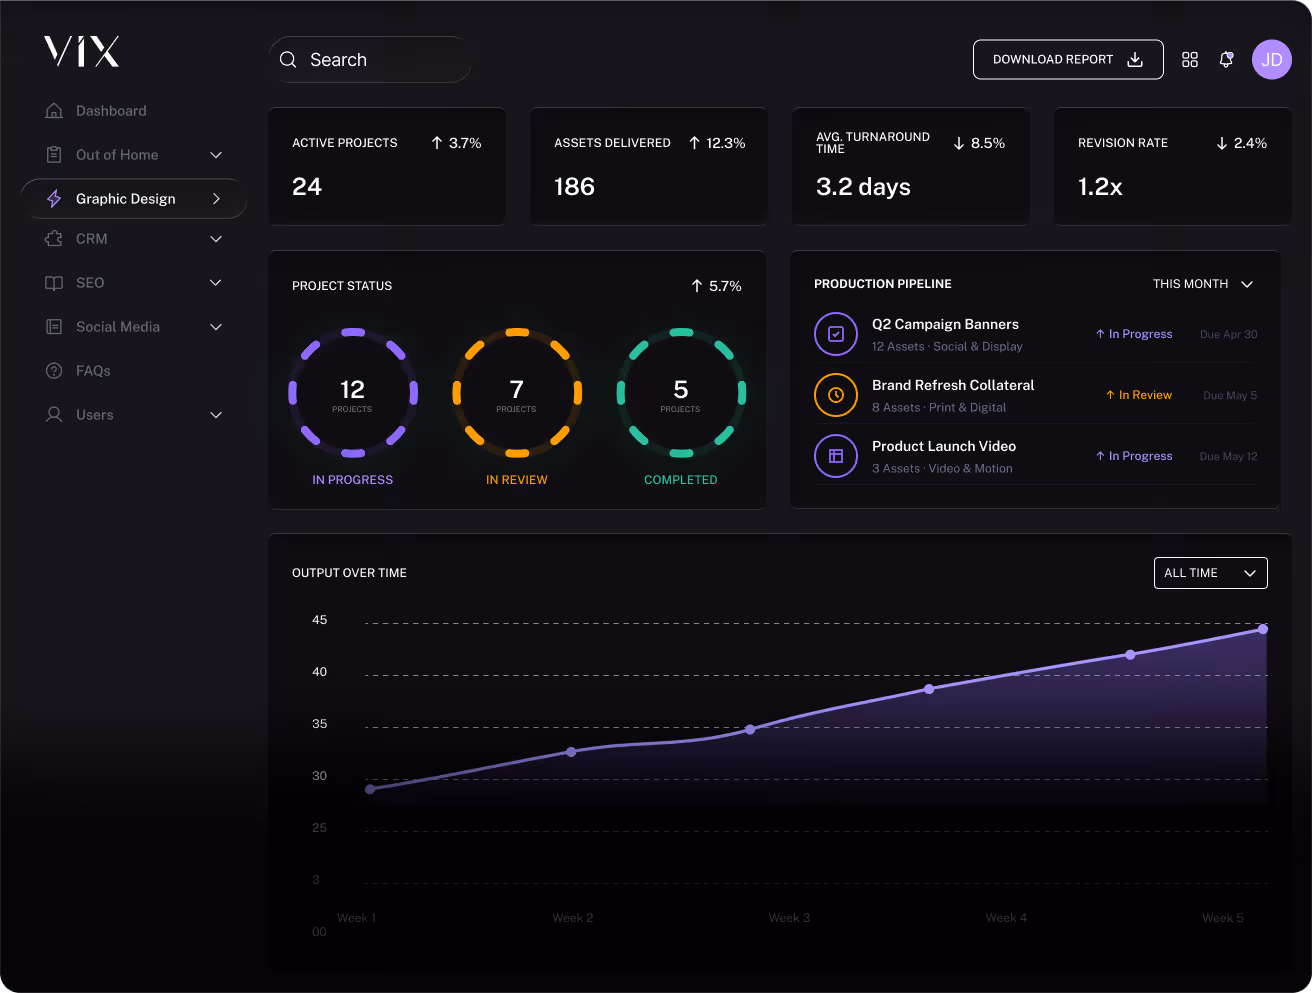This screenshot has width=1312, height=993.
Task: Click in the Search input field
Action: 370,60
